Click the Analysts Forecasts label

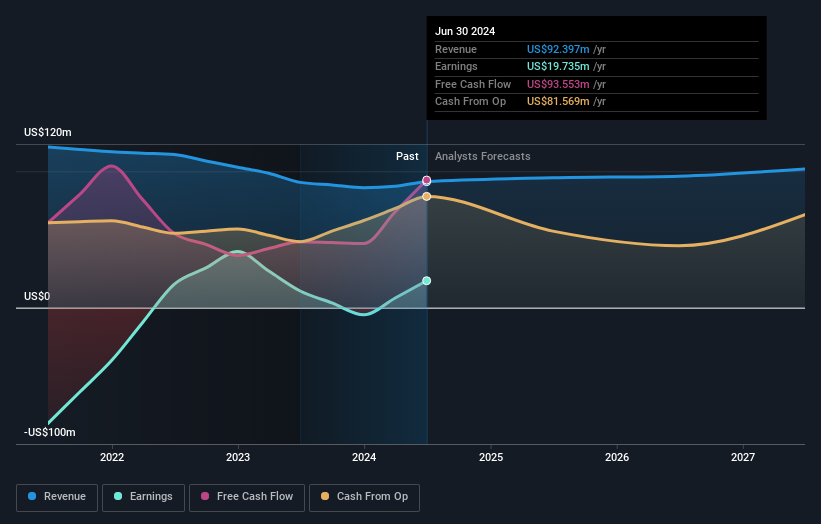click(x=483, y=156)
